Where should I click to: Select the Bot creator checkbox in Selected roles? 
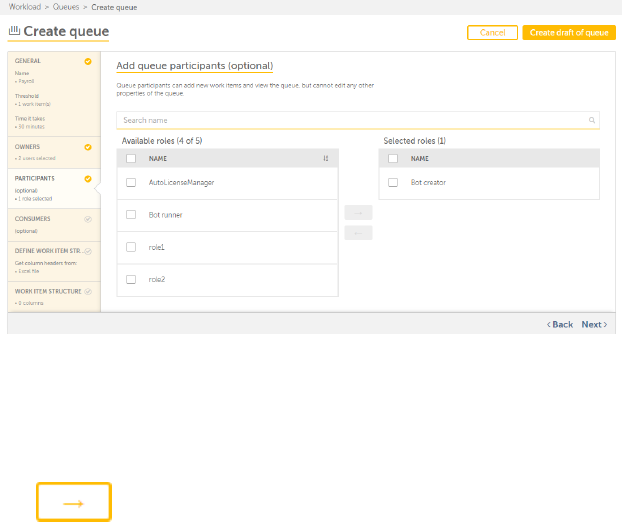393,183
